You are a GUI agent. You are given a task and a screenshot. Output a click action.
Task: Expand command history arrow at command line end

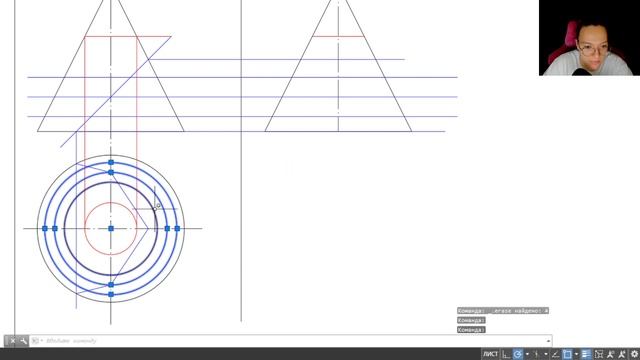[548, 341]
